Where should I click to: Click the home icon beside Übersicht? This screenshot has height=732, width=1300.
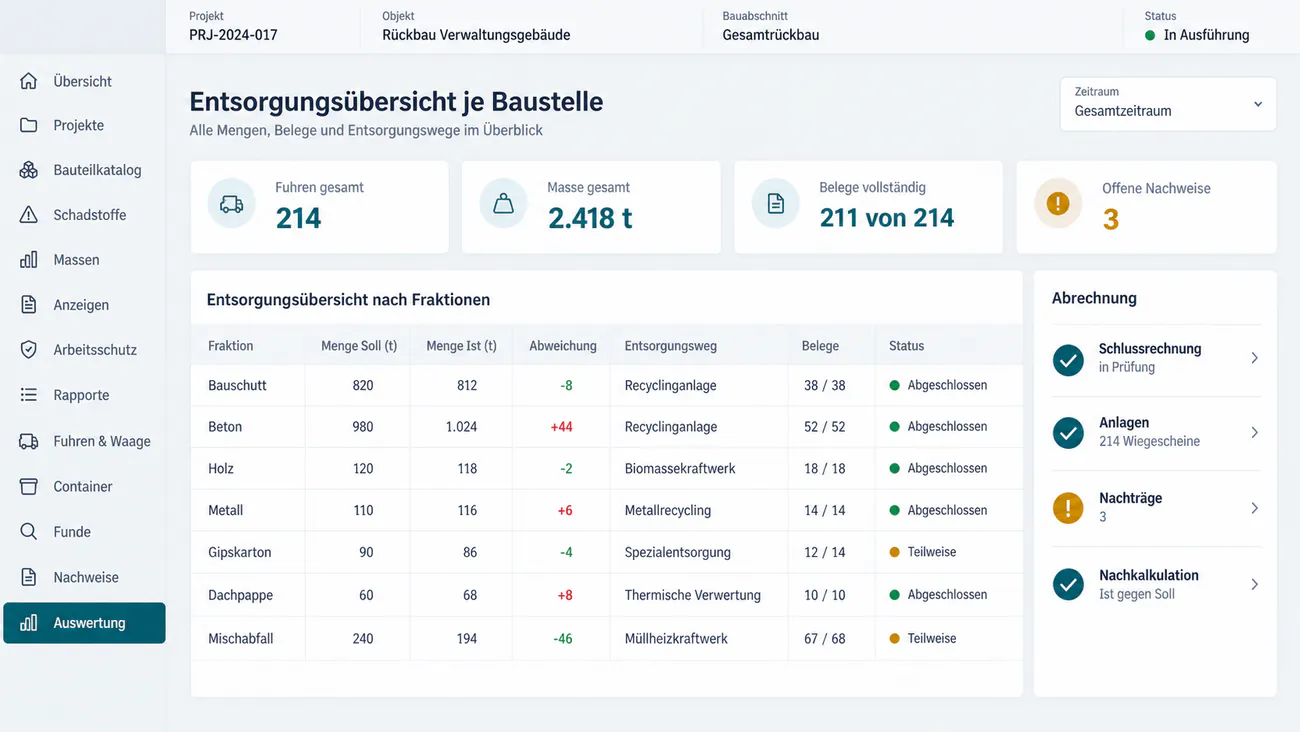(29, 81)
